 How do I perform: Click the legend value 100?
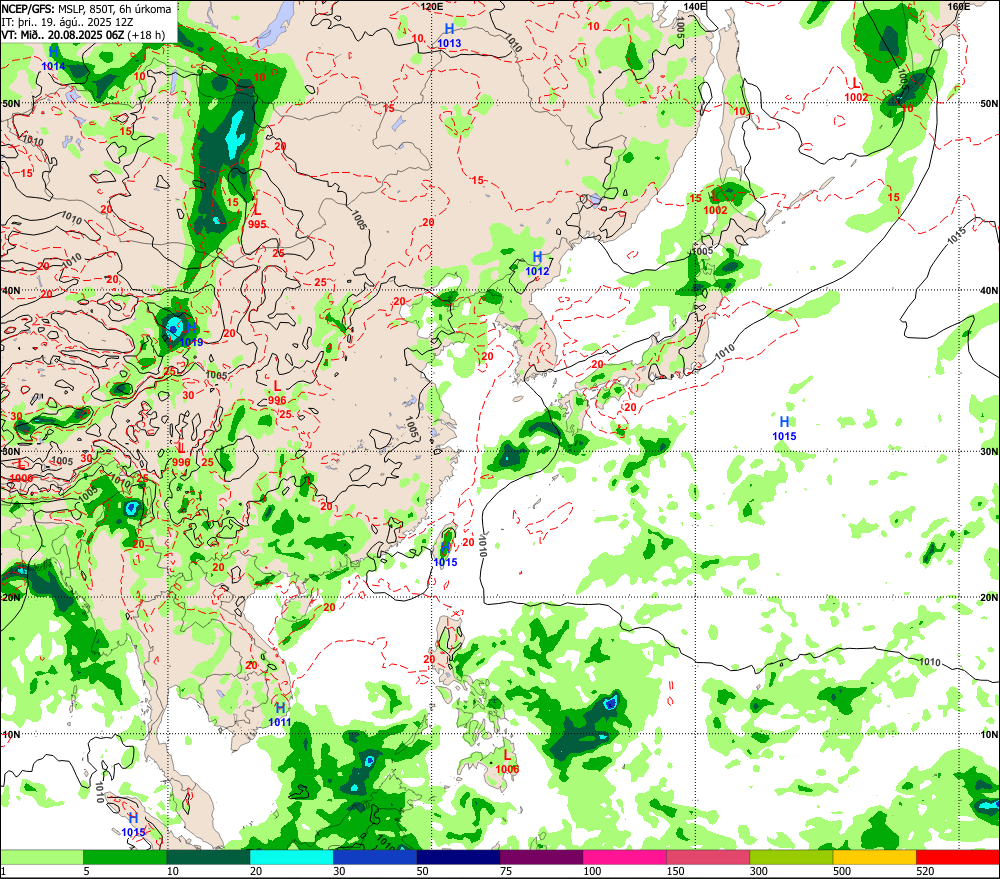592,871
